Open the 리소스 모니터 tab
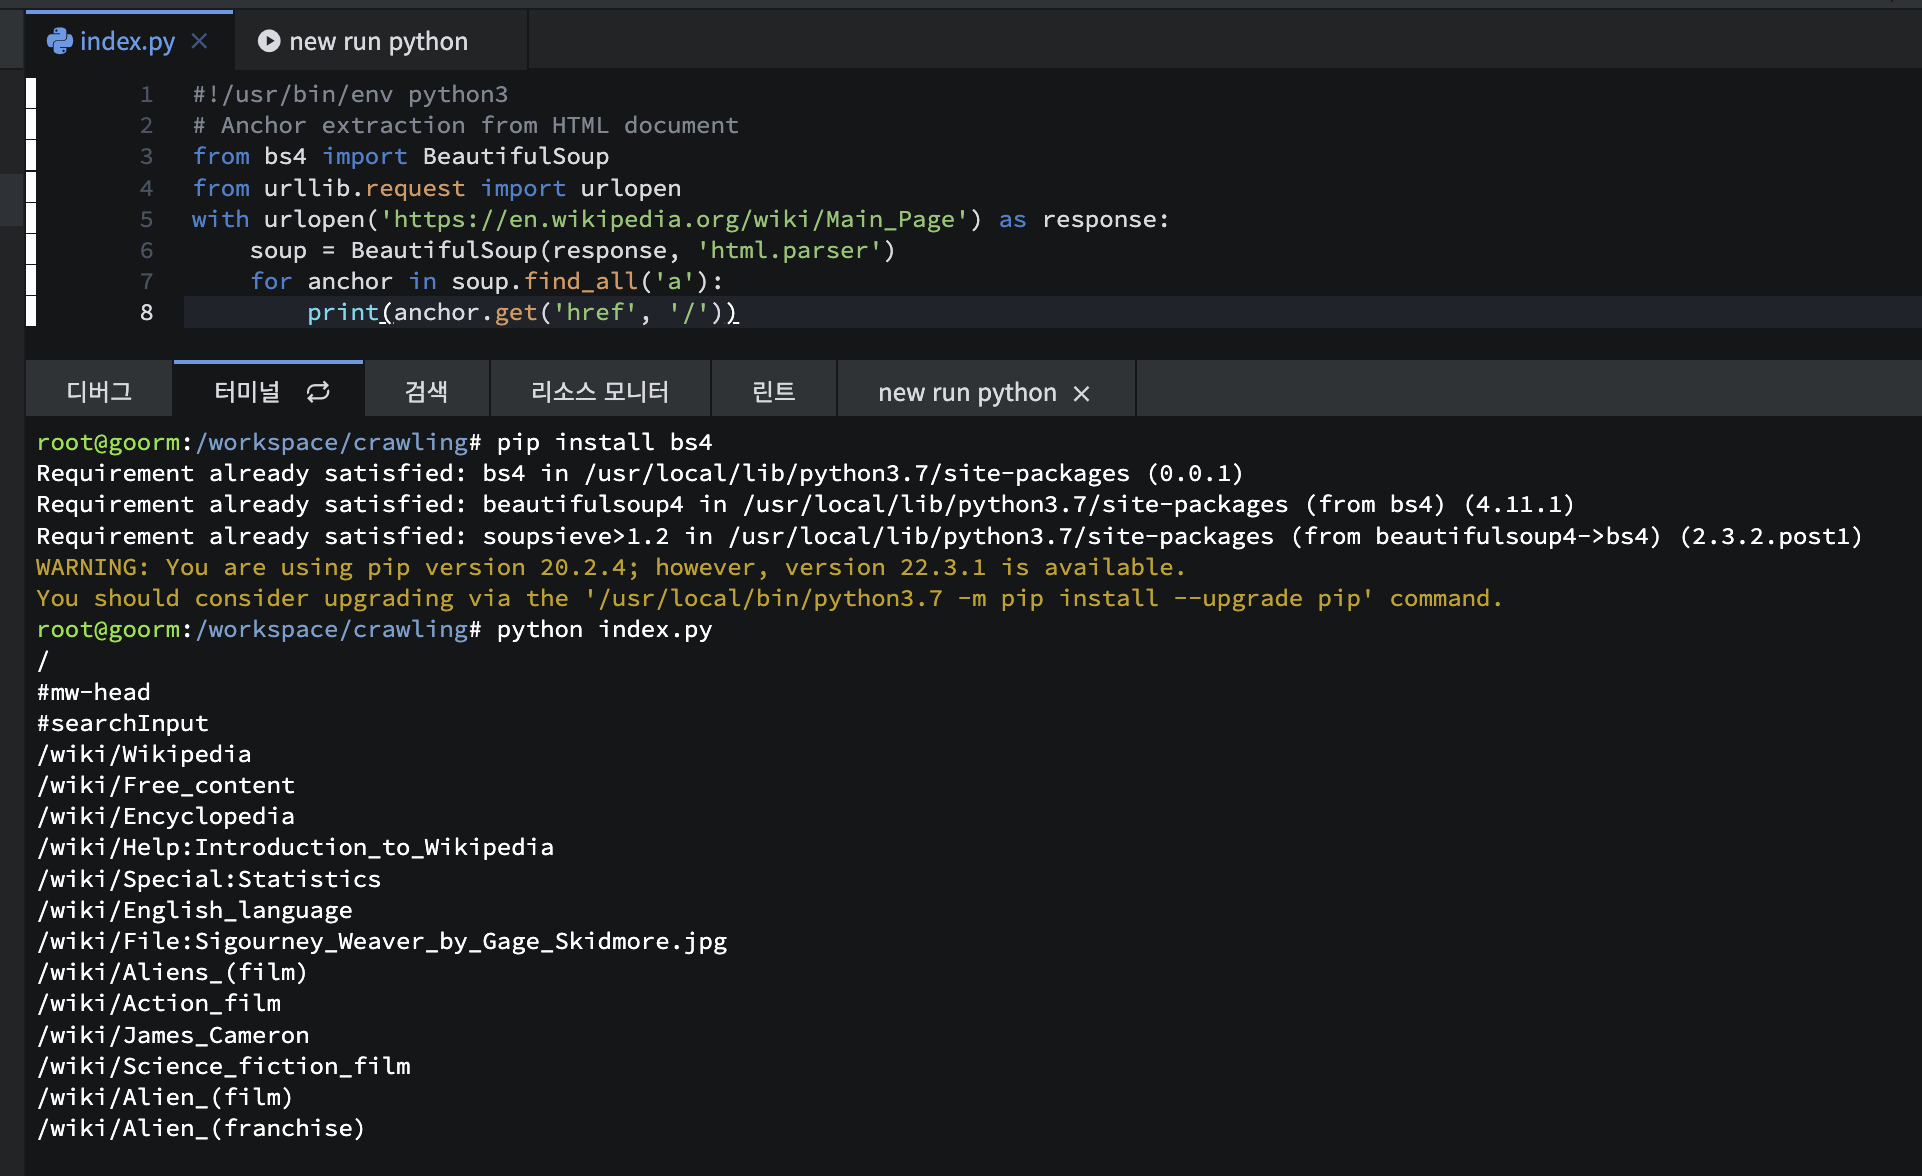 599,392
